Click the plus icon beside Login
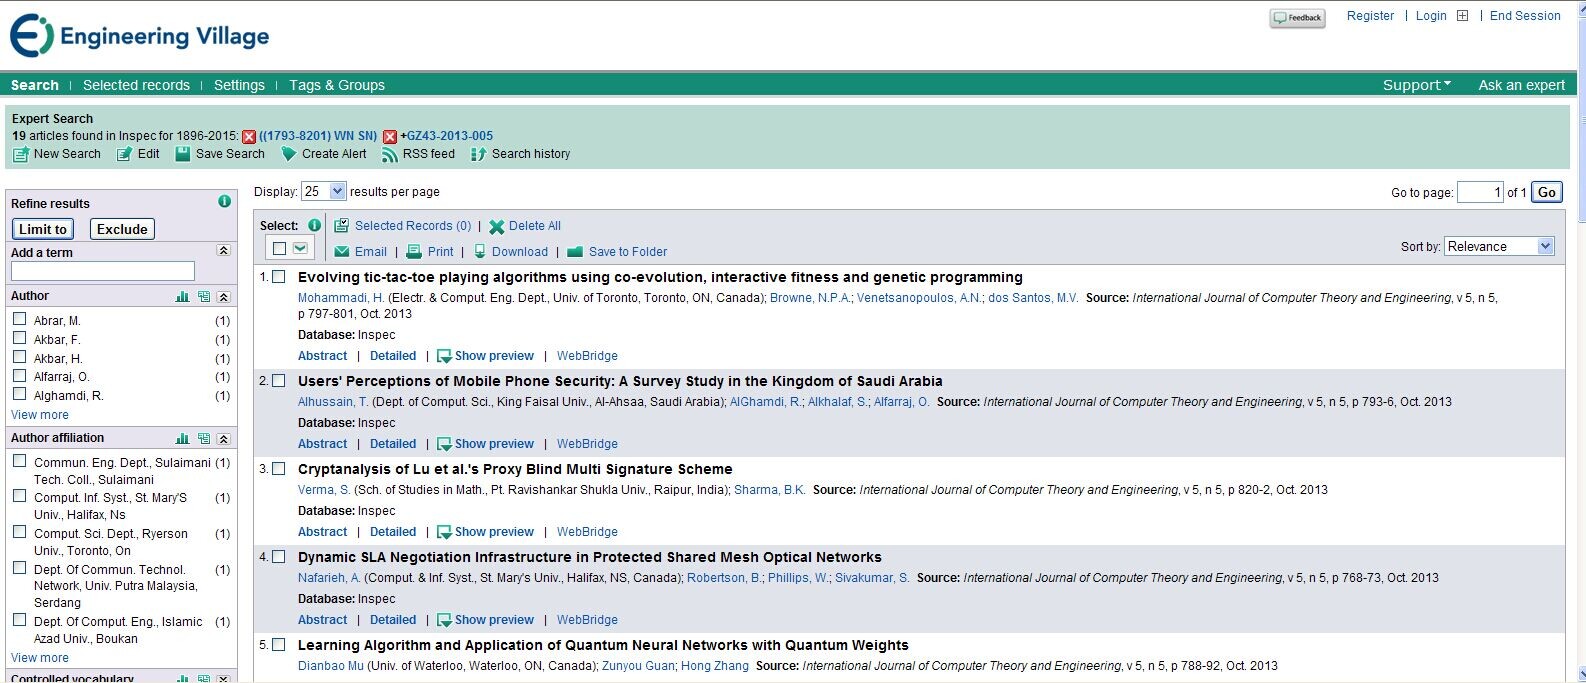 click(x=1462, y=16)
